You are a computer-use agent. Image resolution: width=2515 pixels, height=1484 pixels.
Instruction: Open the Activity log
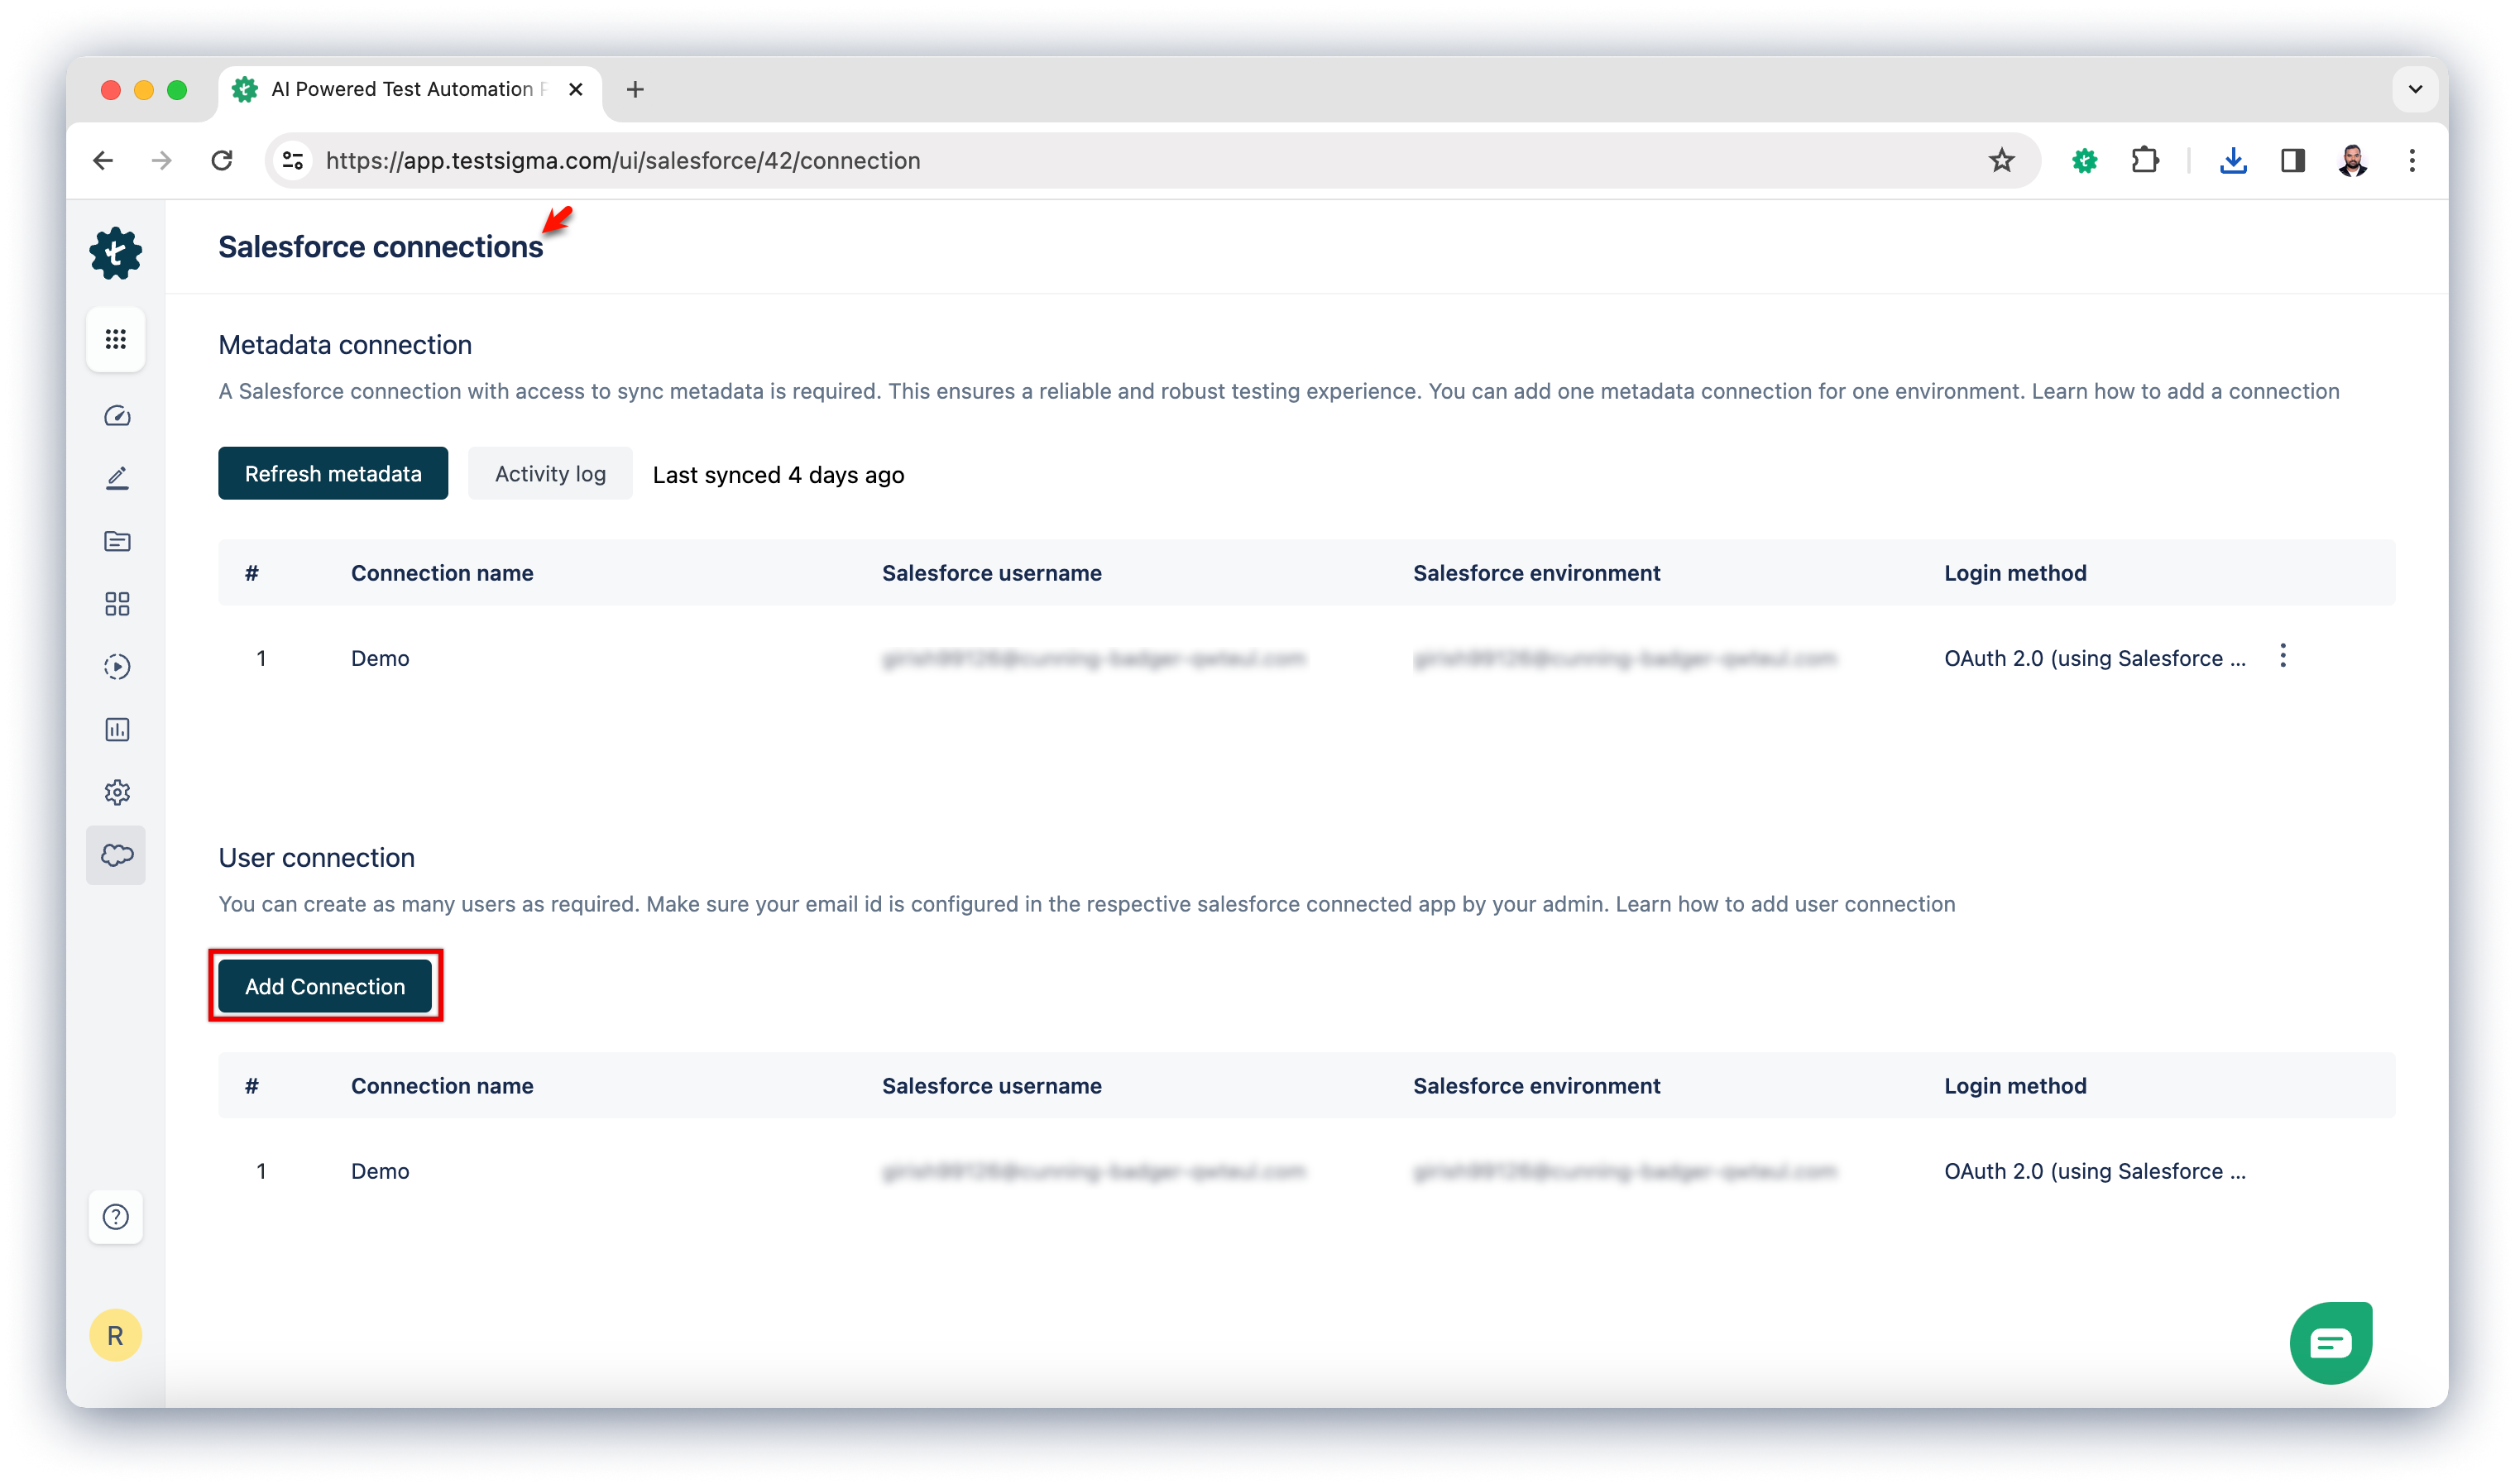(550, 474)
